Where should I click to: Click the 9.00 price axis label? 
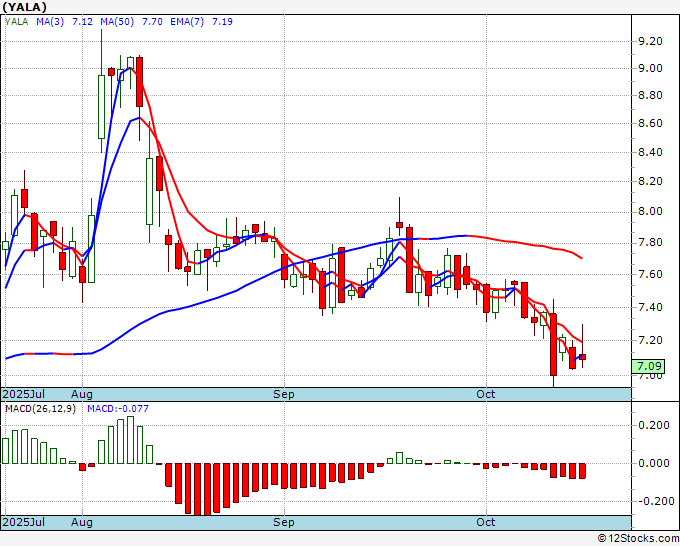(650, 68)
